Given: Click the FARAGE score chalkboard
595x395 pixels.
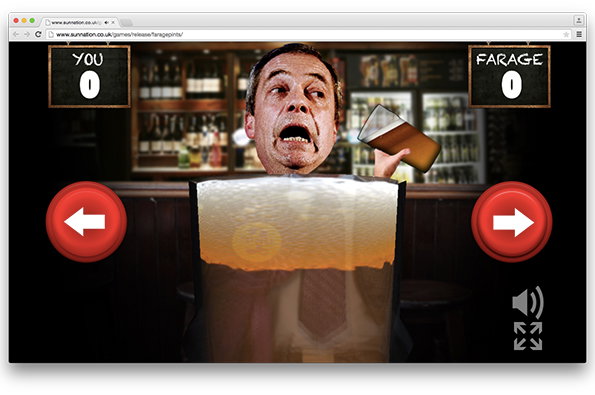Looking at the screenshot, I should 510,77.
